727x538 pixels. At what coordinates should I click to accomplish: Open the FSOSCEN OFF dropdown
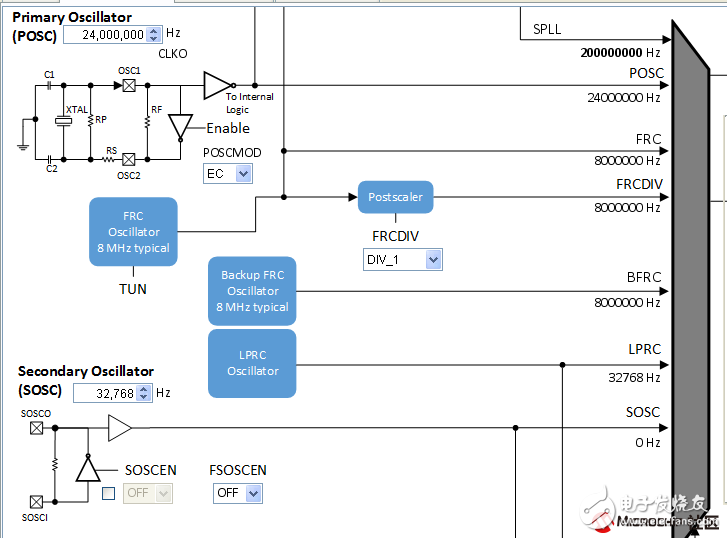coord(238,493)
